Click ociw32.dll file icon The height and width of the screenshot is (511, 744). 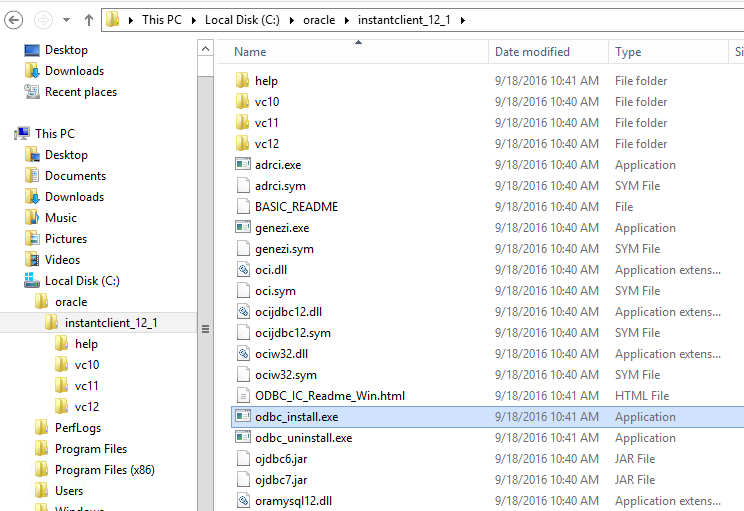(243, 353)
